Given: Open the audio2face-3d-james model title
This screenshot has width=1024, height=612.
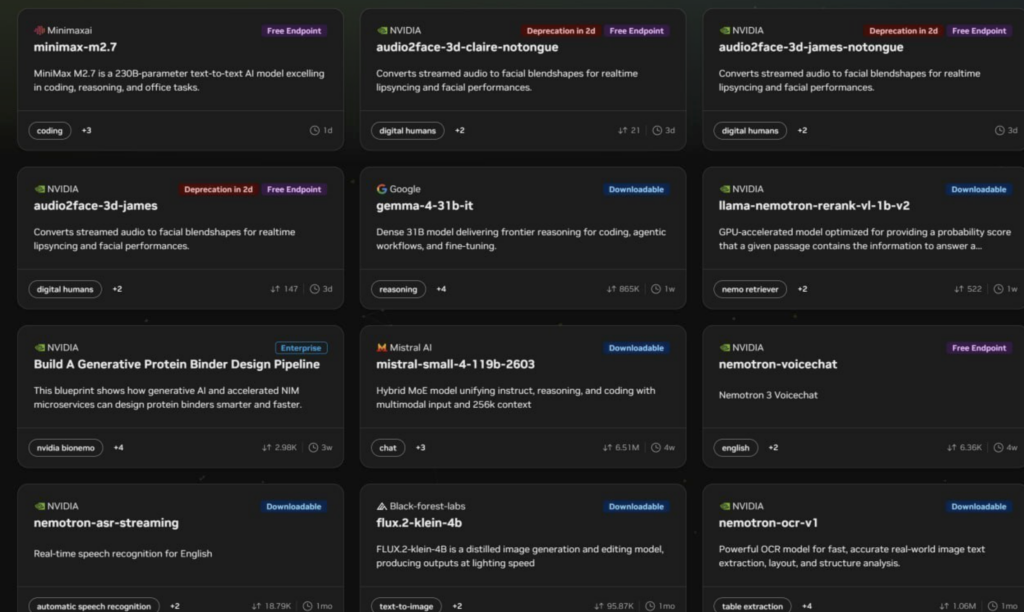Looking at the screenshot, I should pyautogui.click(x=95, y=206).
